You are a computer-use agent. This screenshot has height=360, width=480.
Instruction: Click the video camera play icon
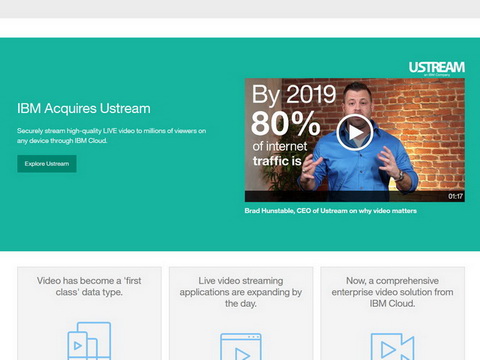point(392,347)
